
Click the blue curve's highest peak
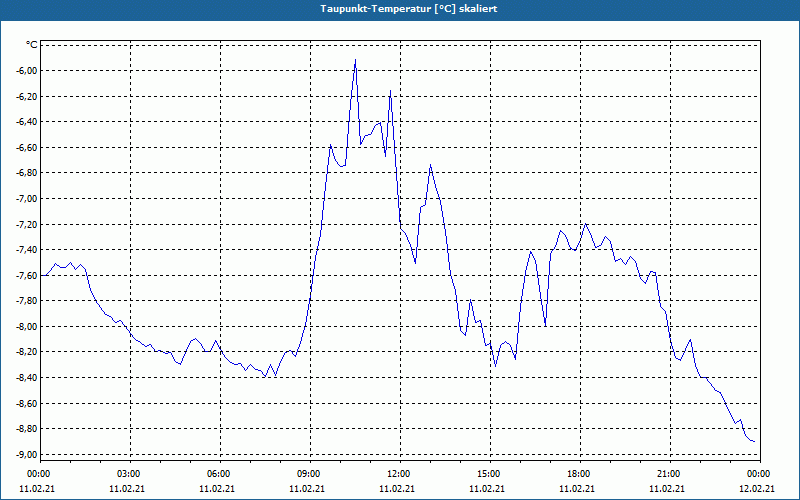(x=356, y=60)
